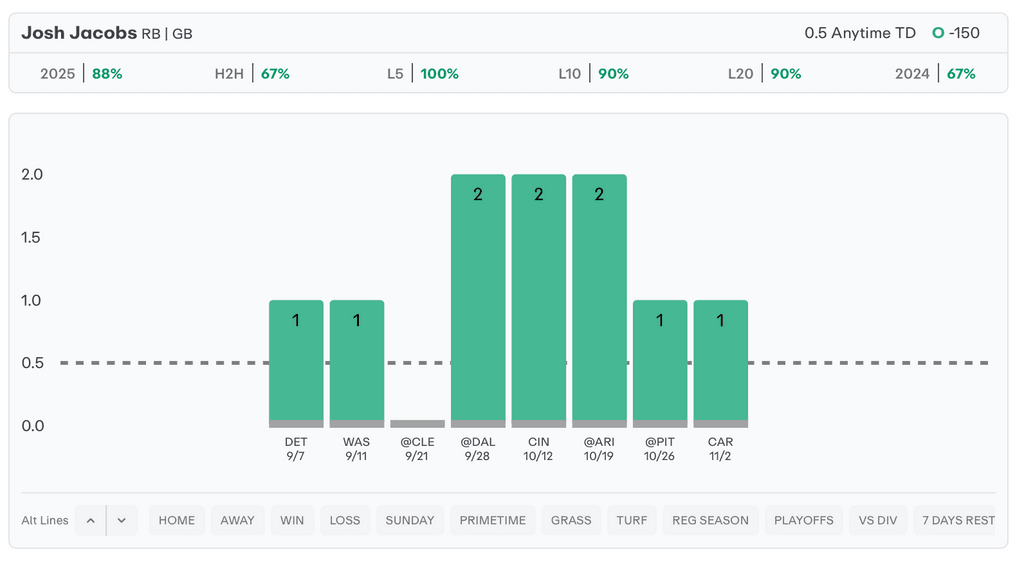The width and height of the screenshot is (1024, 565).
Task: Click the -150 Anytime TD odds
Action: 965,33
